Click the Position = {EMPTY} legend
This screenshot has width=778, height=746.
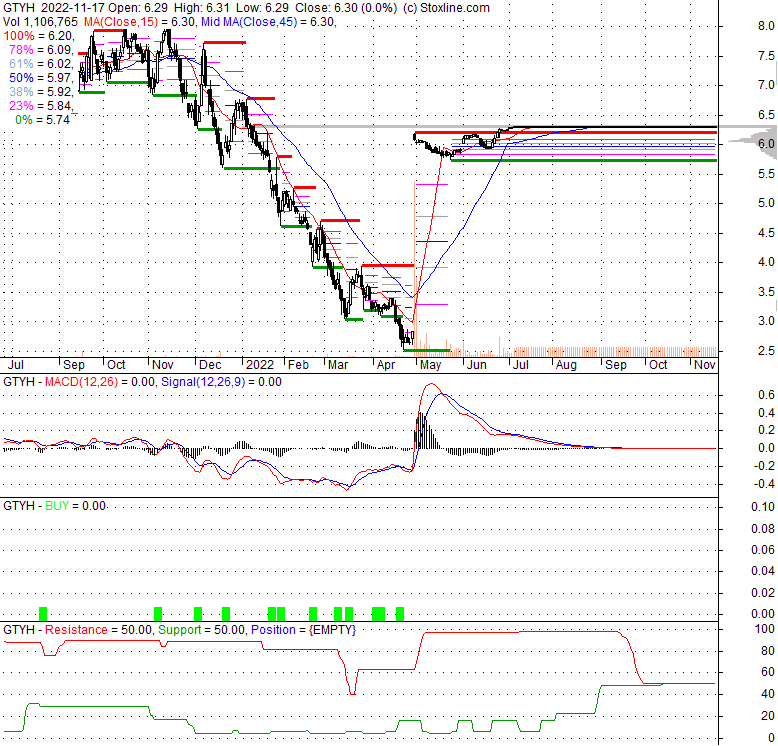303,630
